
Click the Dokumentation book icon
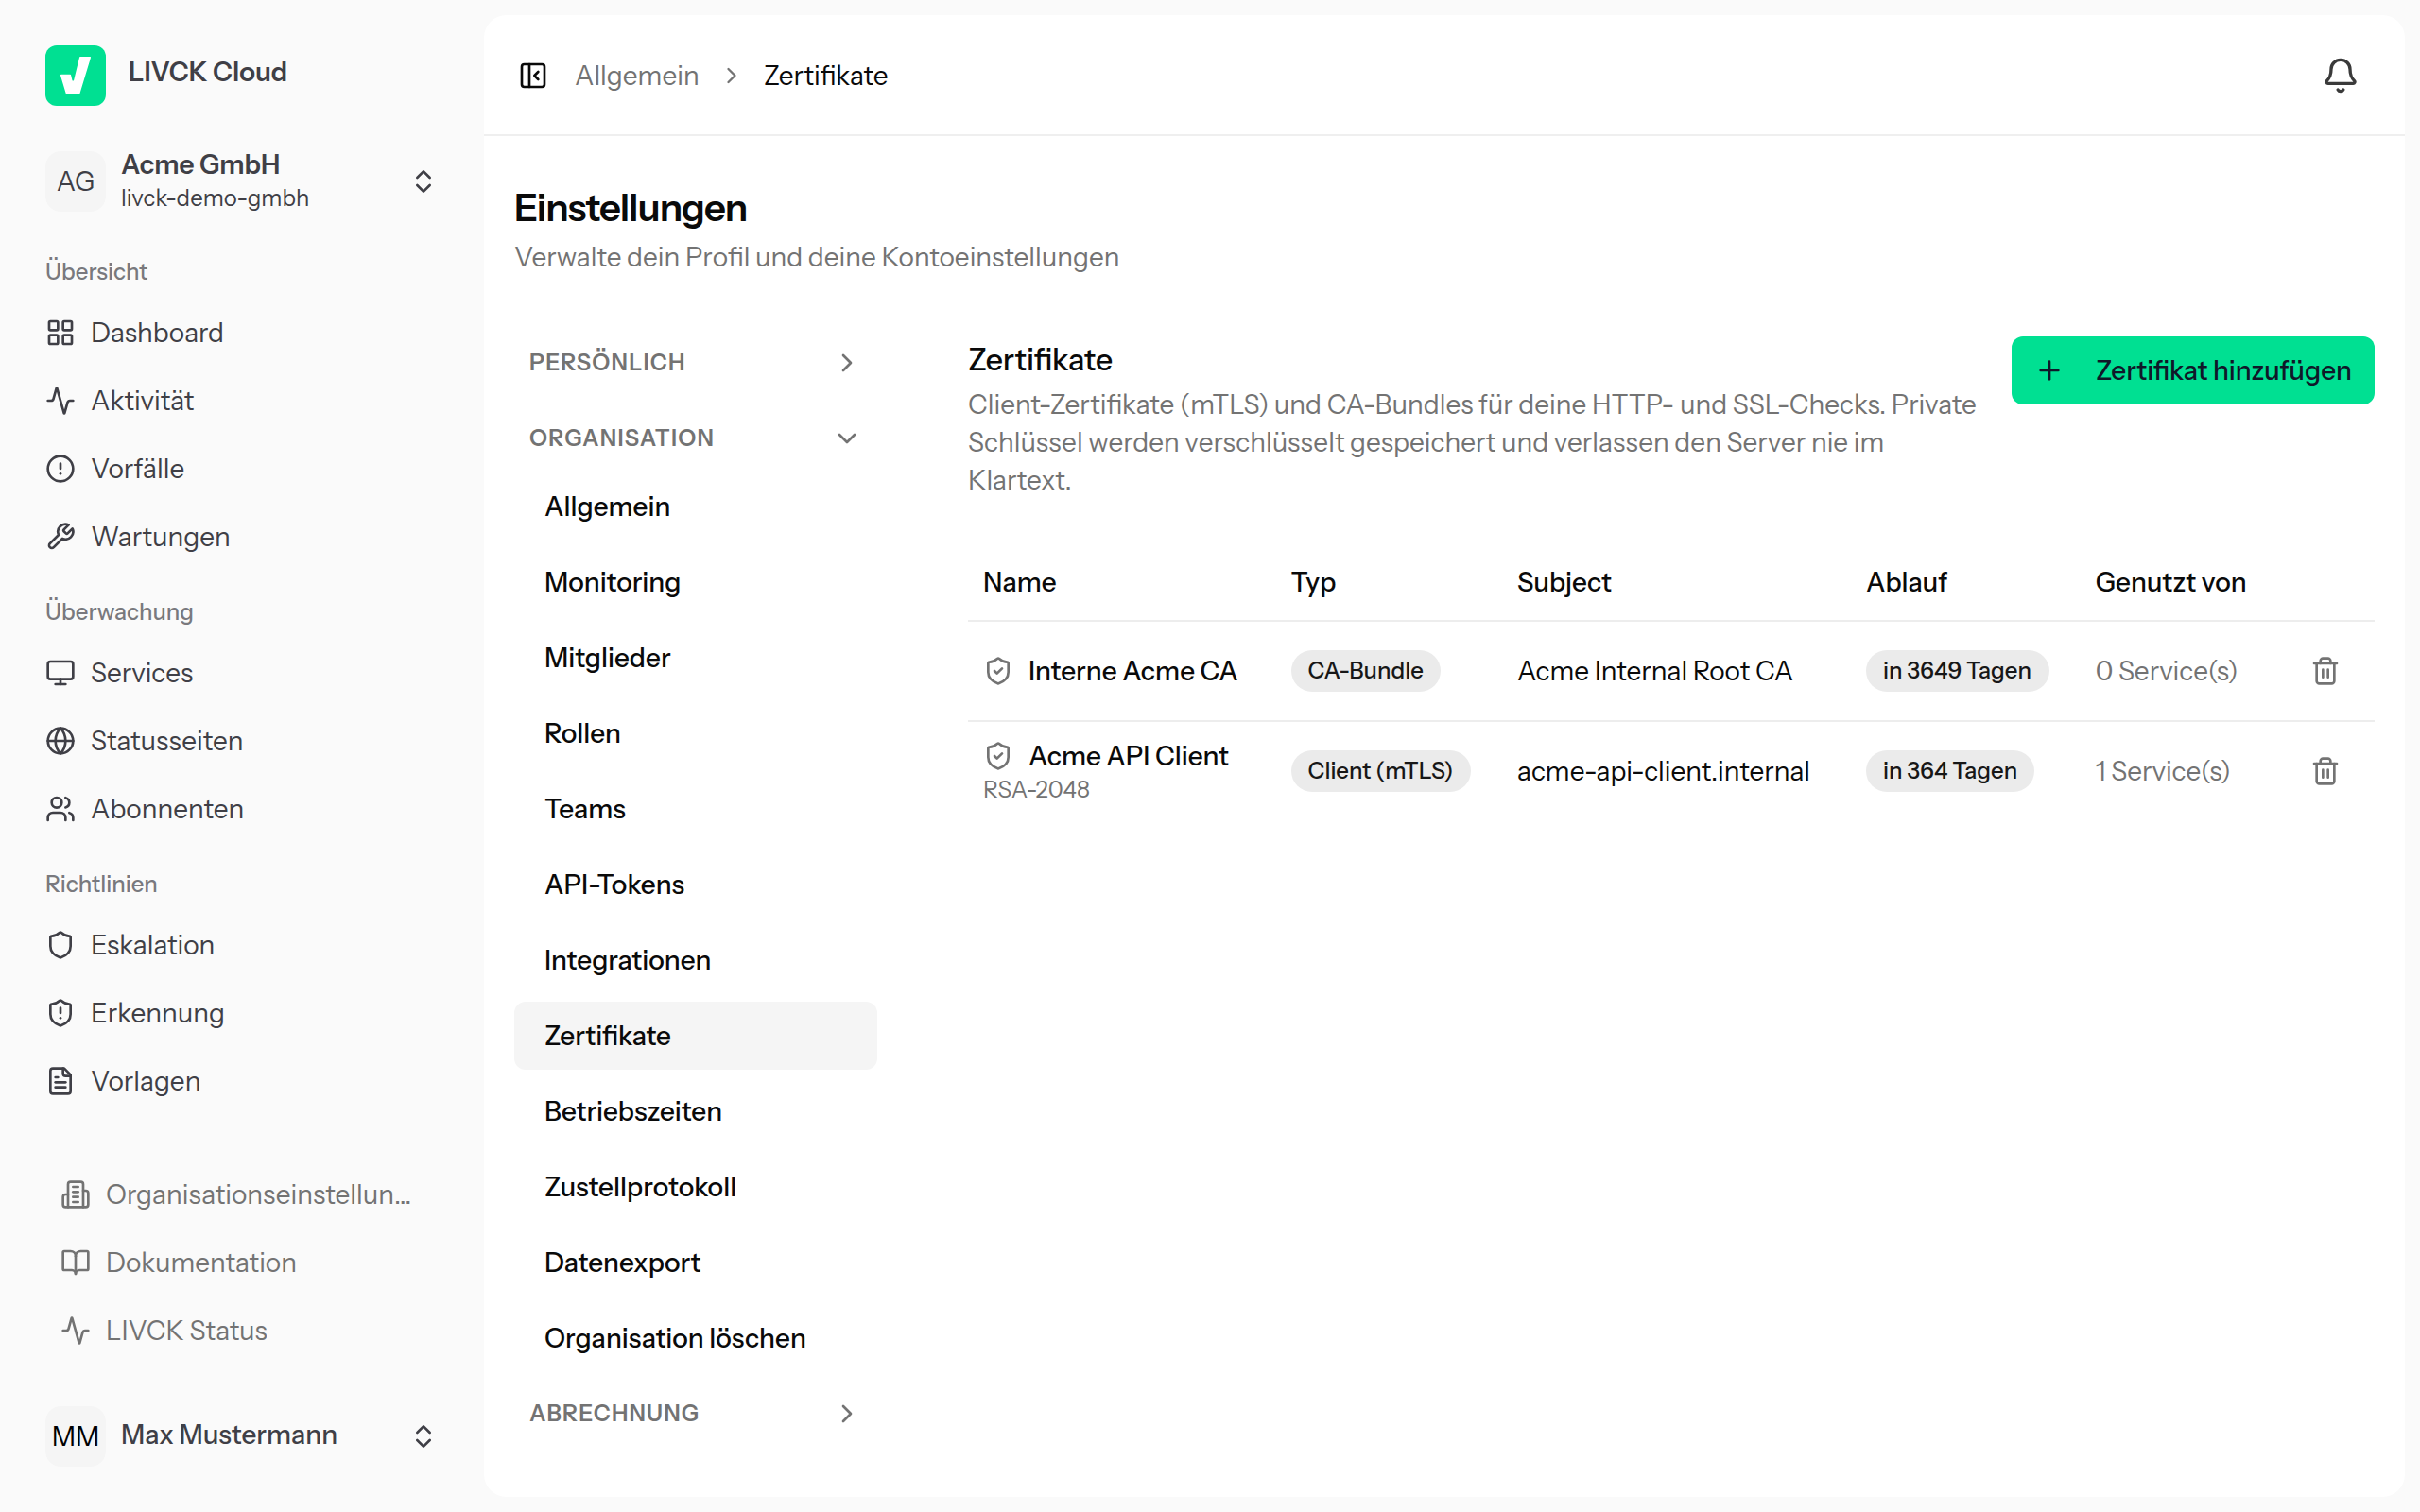coord(75,1262)
